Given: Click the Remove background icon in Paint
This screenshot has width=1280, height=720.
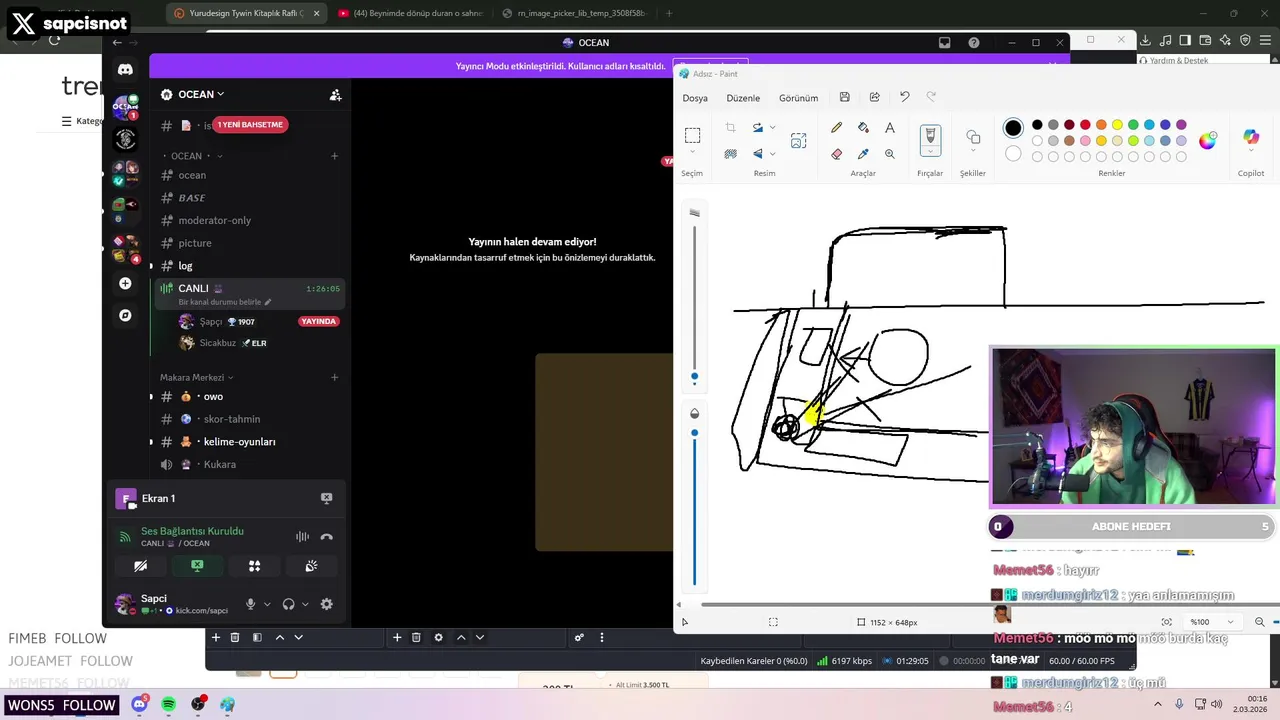Looking at the screenshot, I should [730, 154].
